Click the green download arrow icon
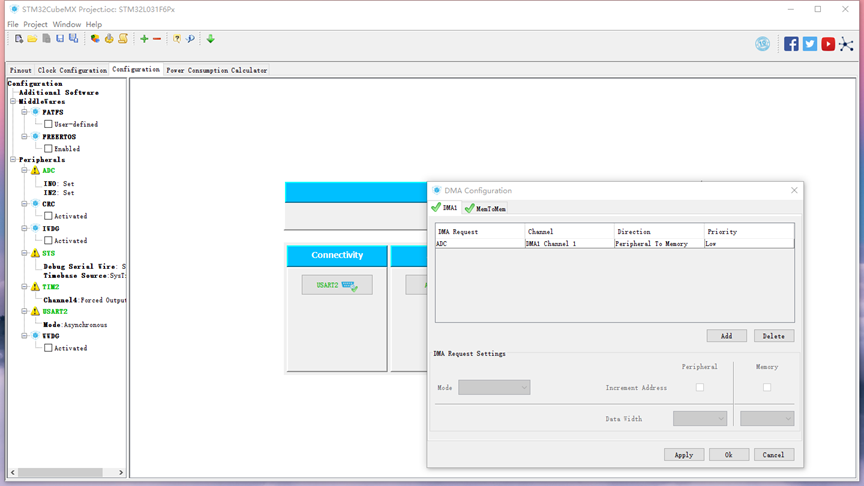Screen dimensions: 864x486 click(210, 39)
